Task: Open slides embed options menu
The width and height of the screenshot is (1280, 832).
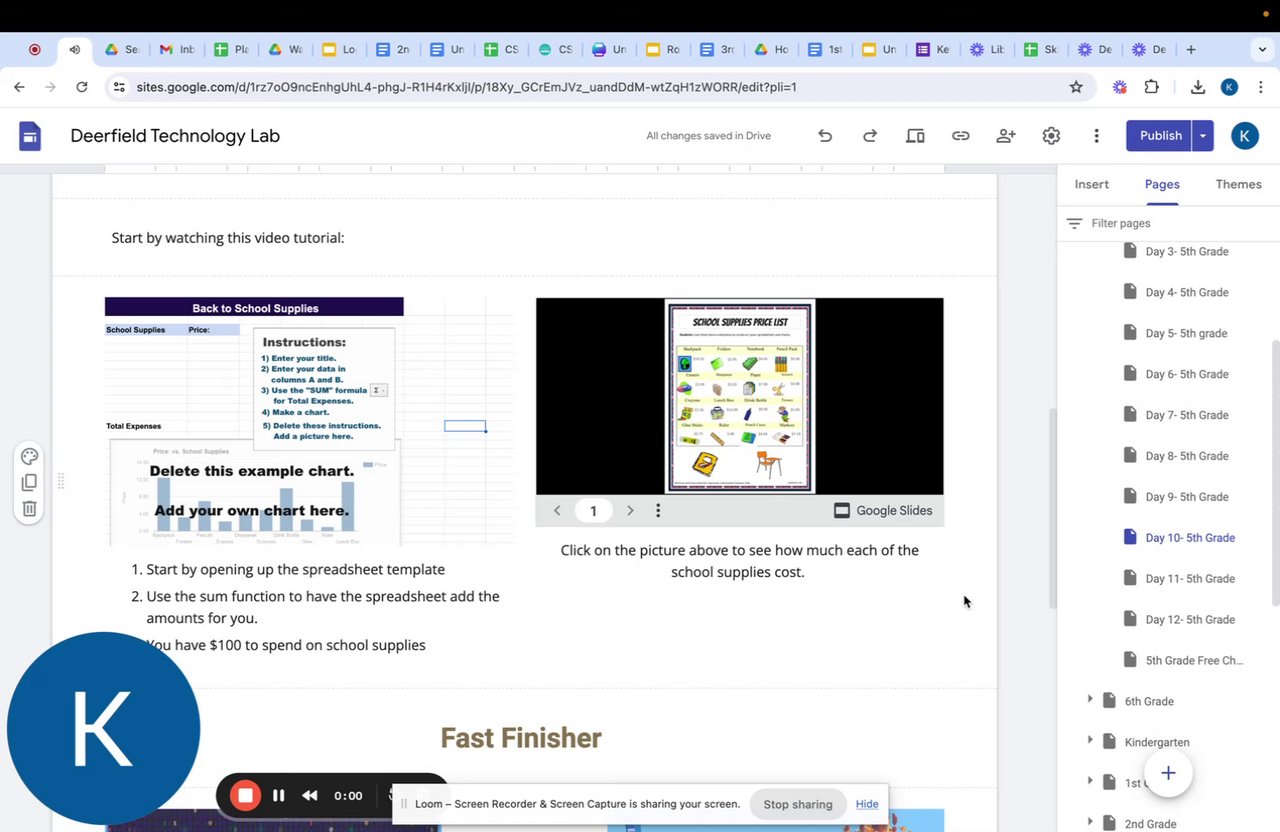Action: pyautogui.click(x=658, y=510)
